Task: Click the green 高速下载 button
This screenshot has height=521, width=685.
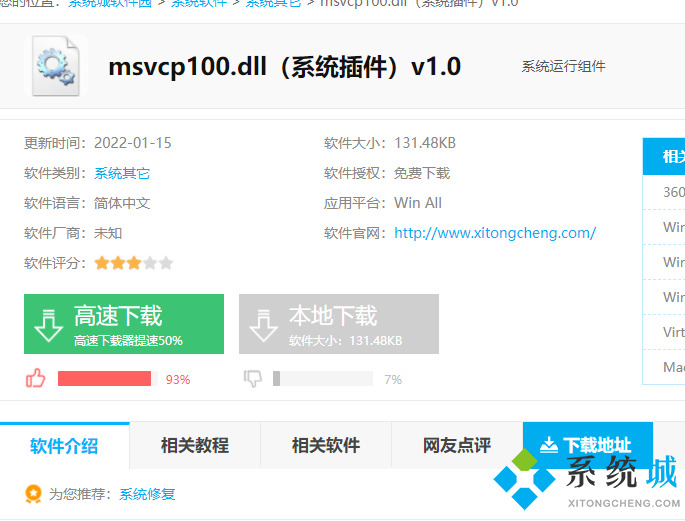Action: click(x=124, y=324)
